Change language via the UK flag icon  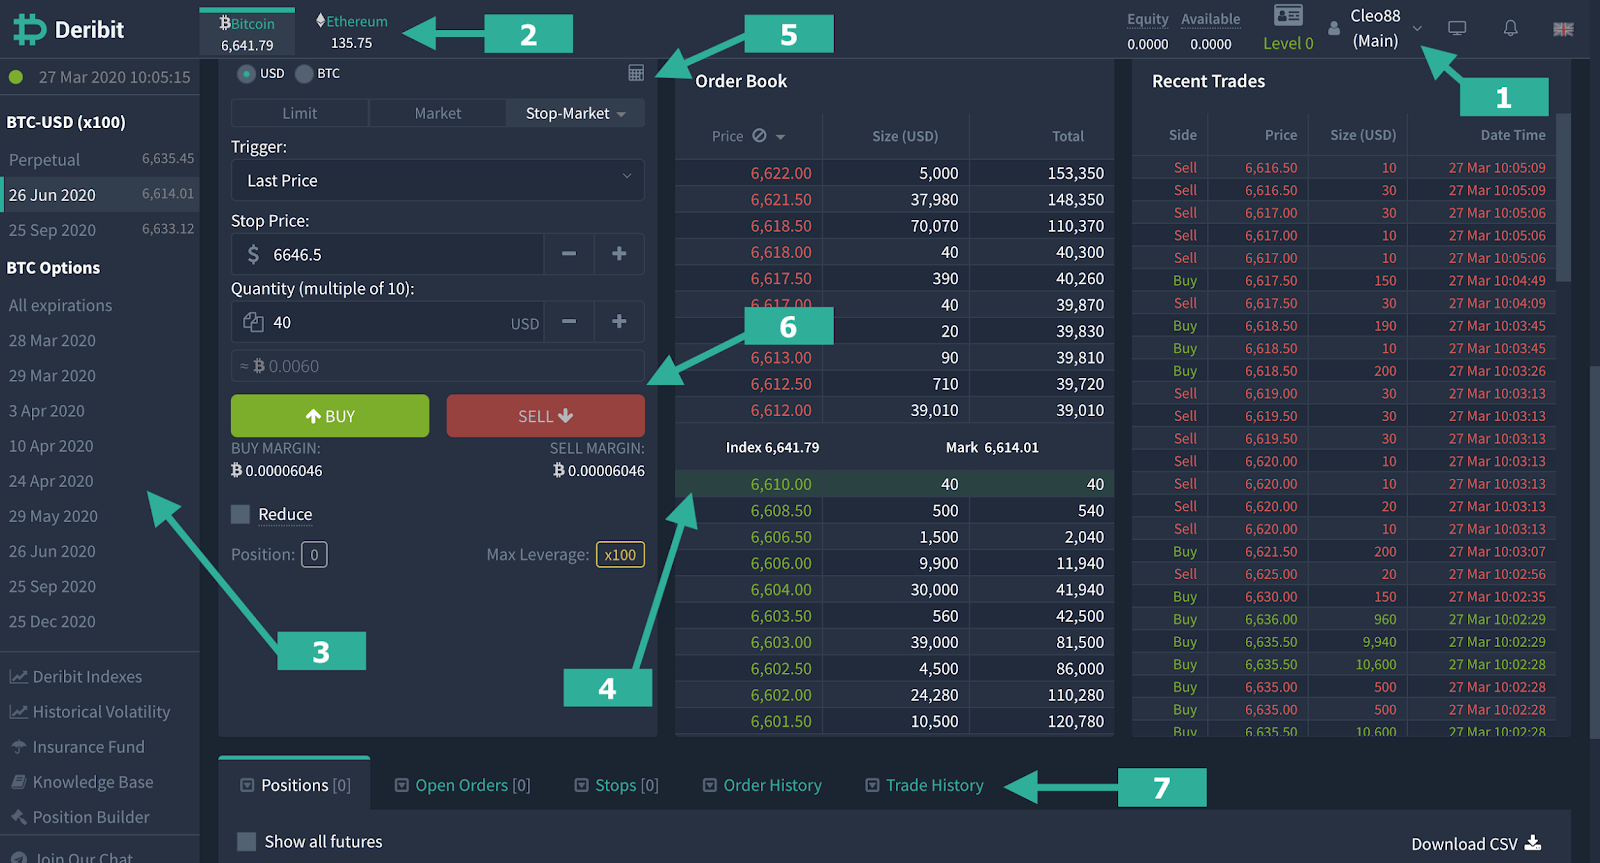point(1563,29)
